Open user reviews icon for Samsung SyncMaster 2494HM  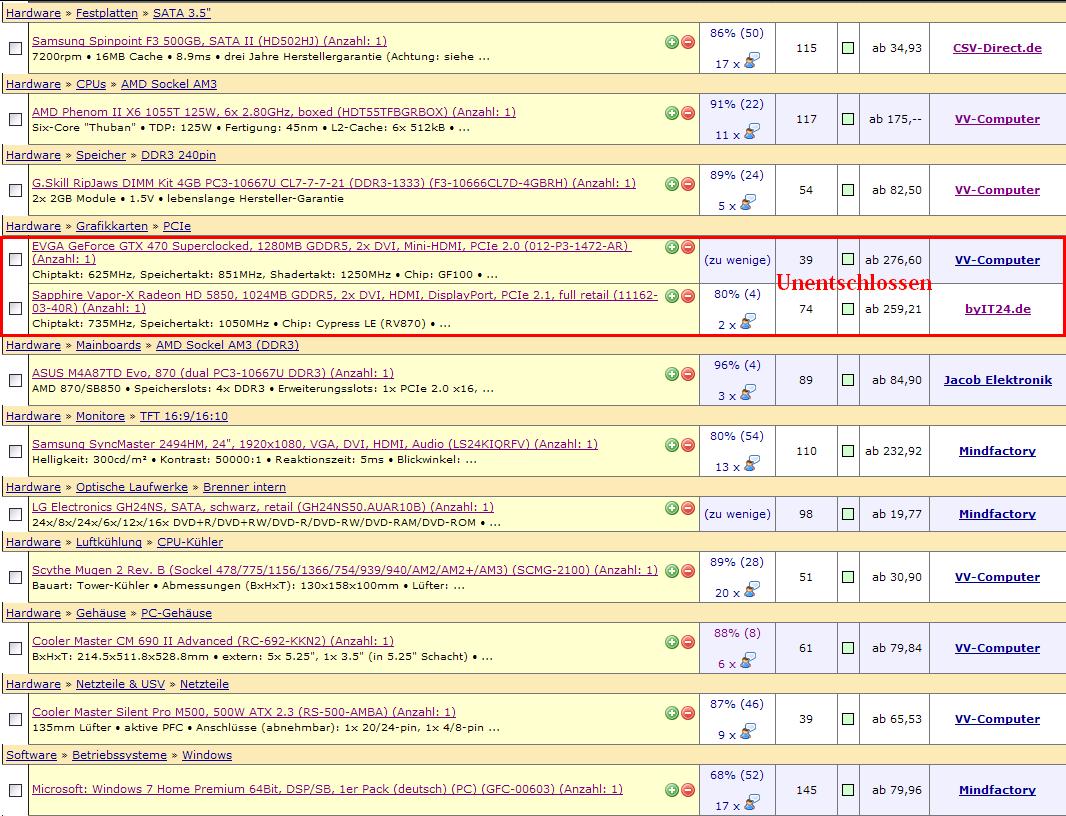tap(751, 465)
